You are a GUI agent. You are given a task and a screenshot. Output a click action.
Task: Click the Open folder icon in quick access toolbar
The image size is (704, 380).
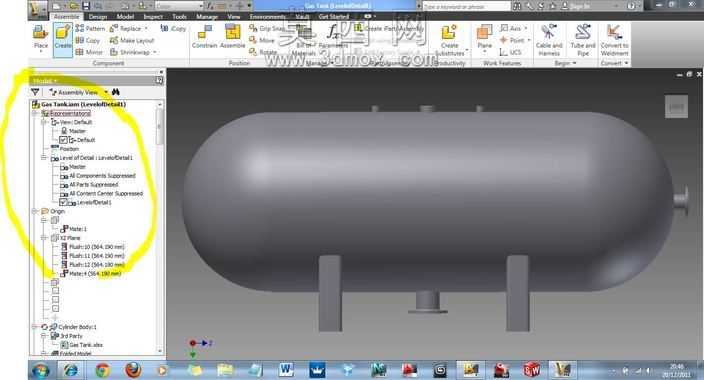click(74, 6)
